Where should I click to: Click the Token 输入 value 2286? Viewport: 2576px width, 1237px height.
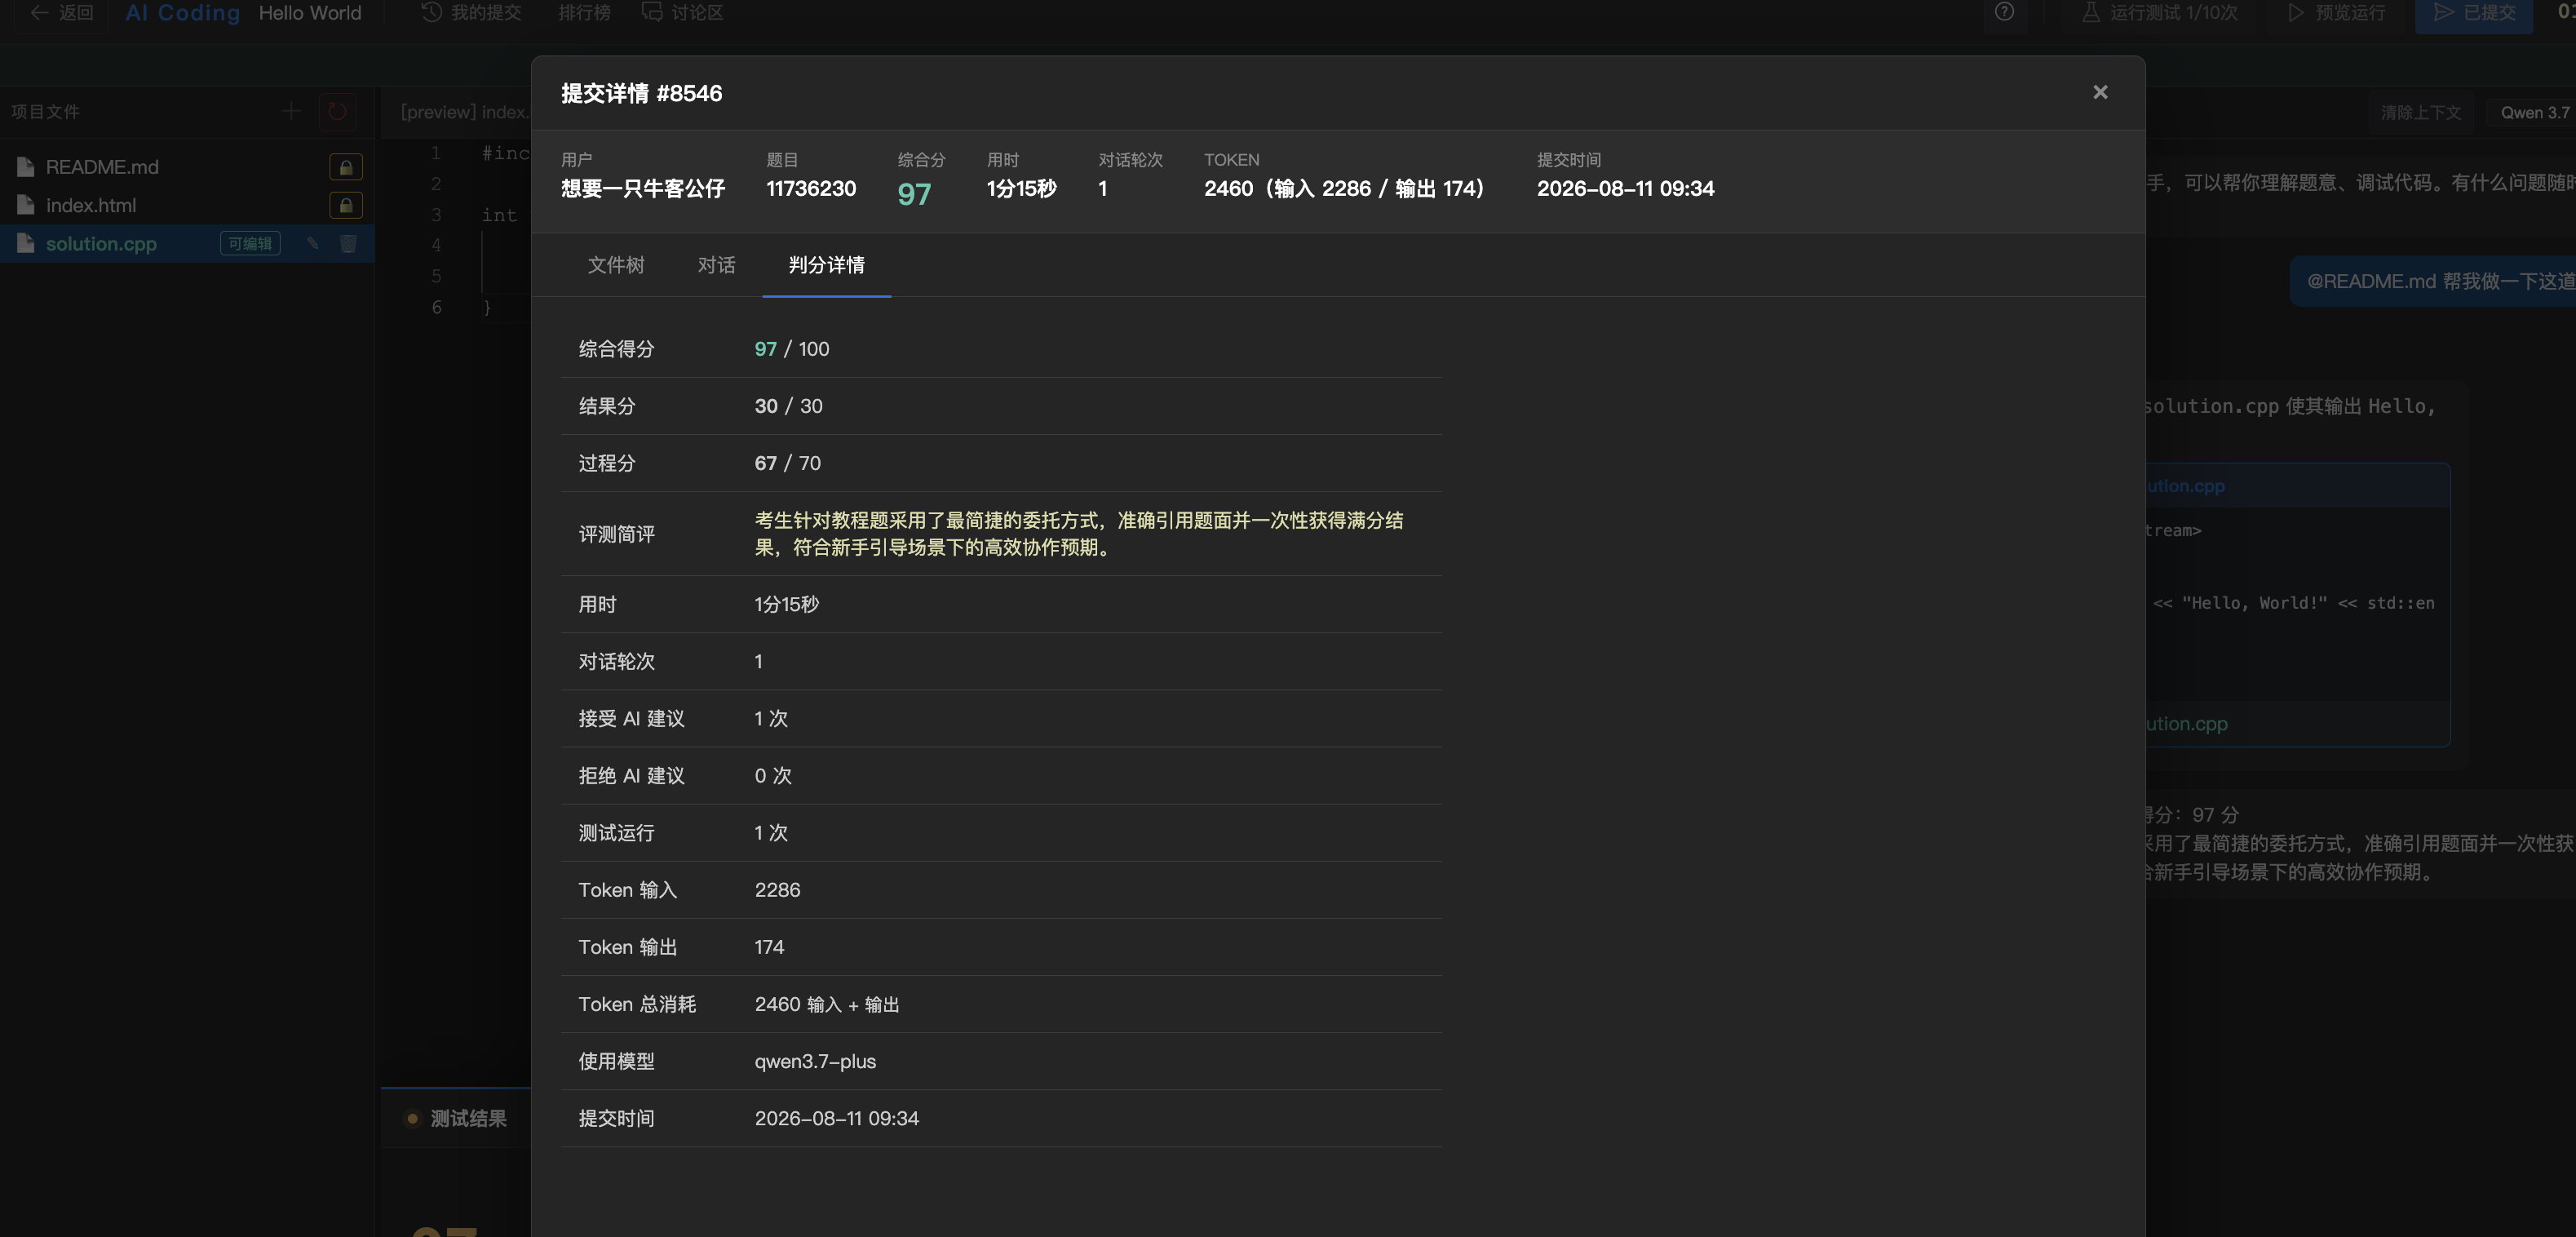pyautogui.click(x=777, y=890)
